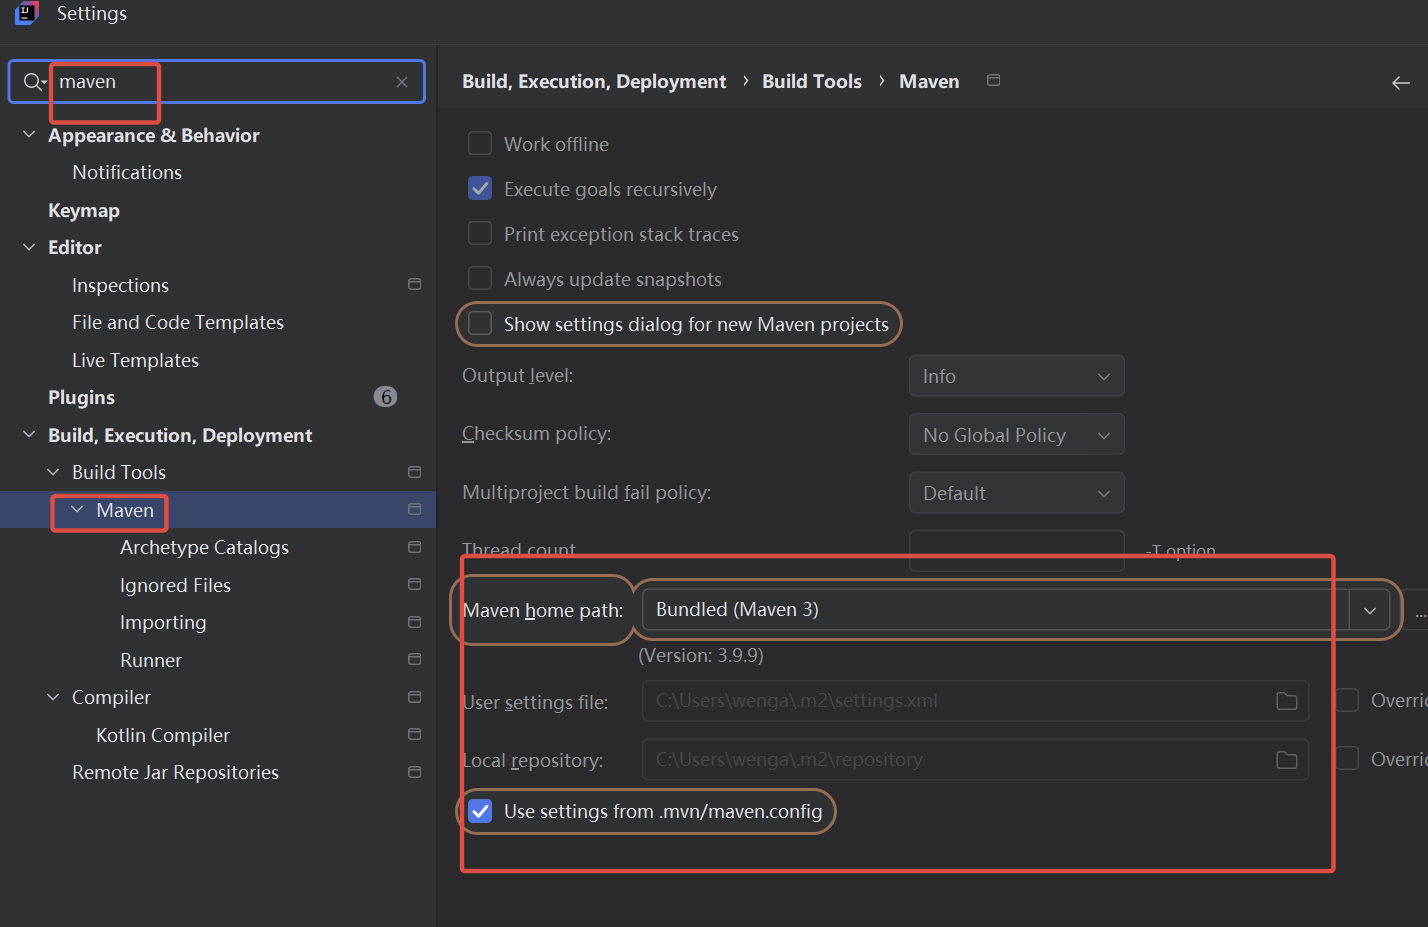Screen dimensions: 1428x927
Task: Click the project icon on Kotlin Compiler row
Action: point(414,734)
